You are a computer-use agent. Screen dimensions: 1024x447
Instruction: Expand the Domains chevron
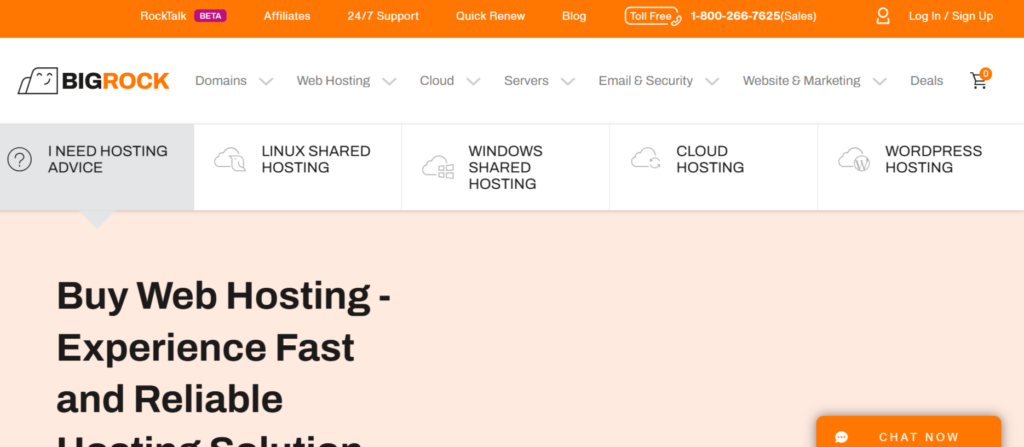(266, 81)
